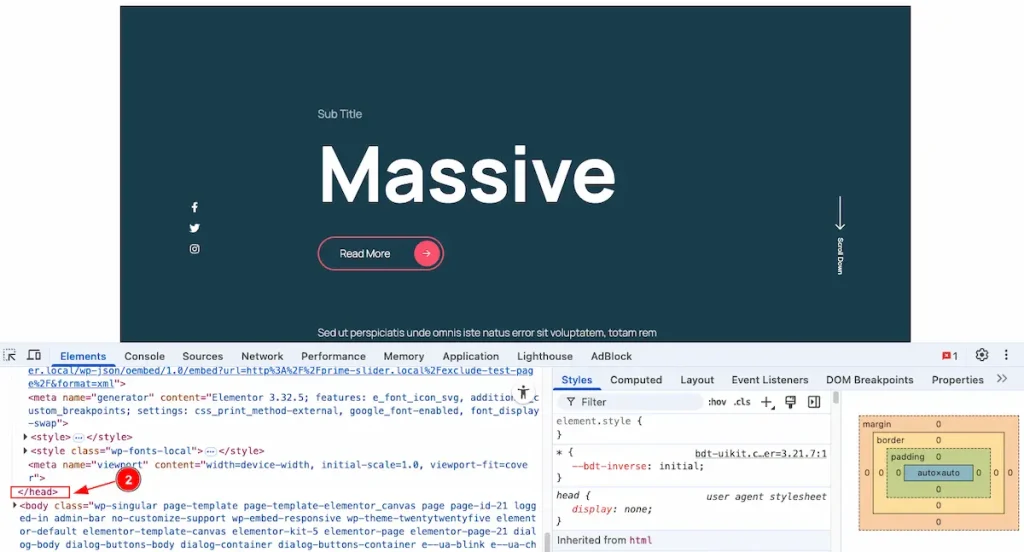The width and height of the screenshot is (1024, 552).
Task: Click the red issues counter icon
Action: tap(949, 356)
